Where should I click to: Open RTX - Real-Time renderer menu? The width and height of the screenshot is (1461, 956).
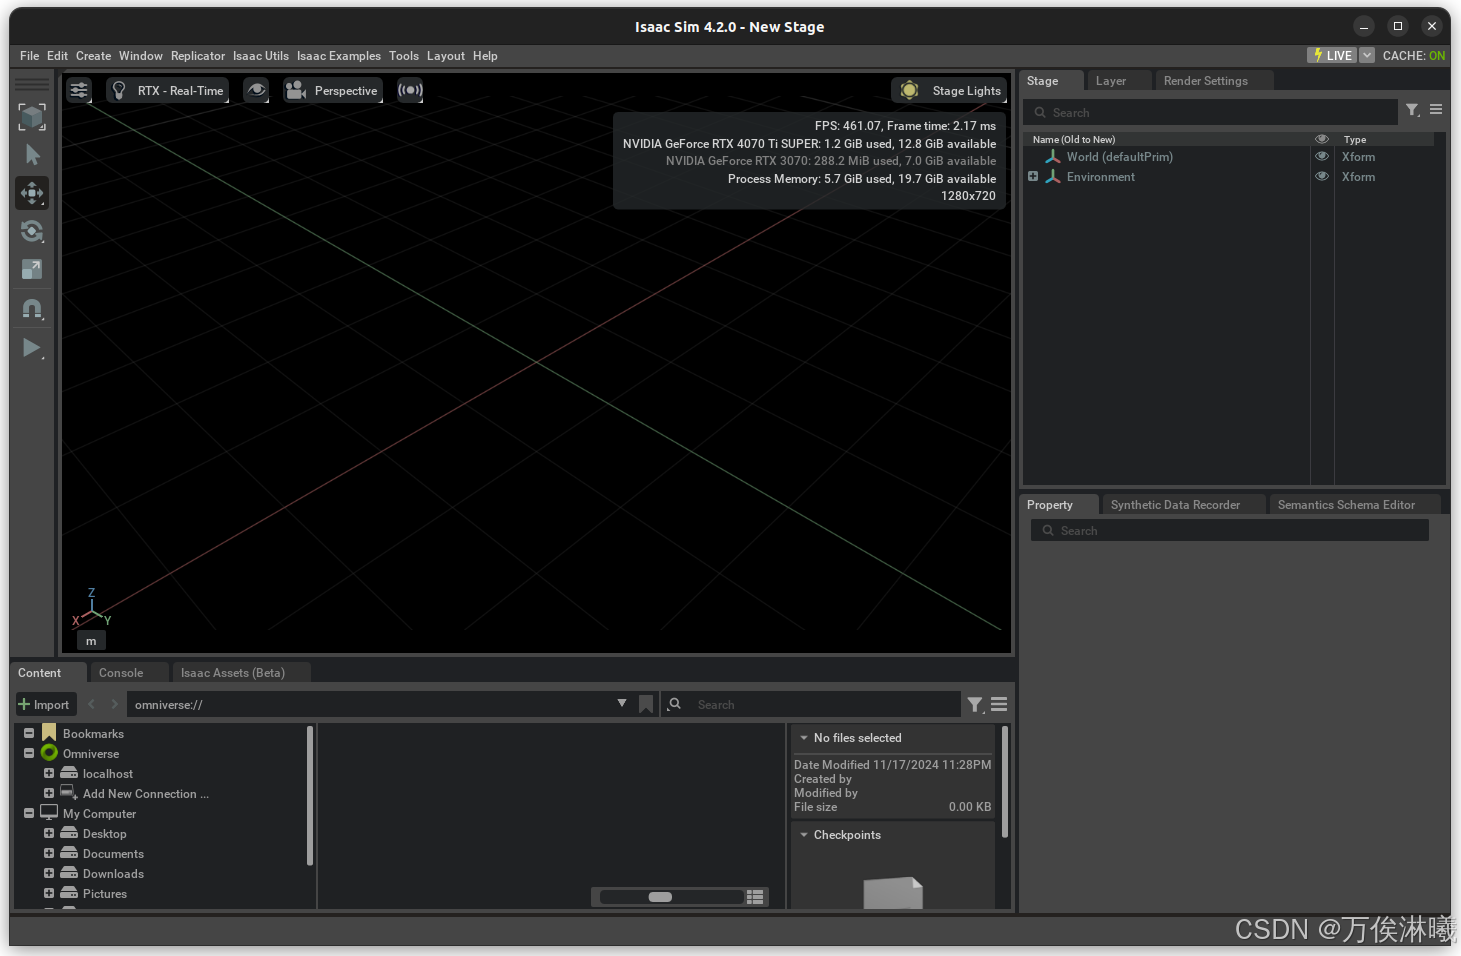[x=168, y=90]
